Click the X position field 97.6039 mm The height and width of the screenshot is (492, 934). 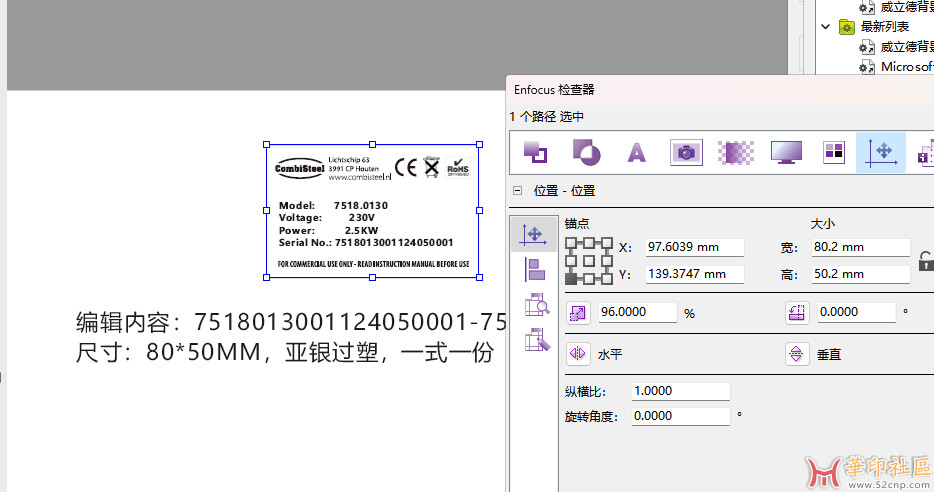pos(695,247)
